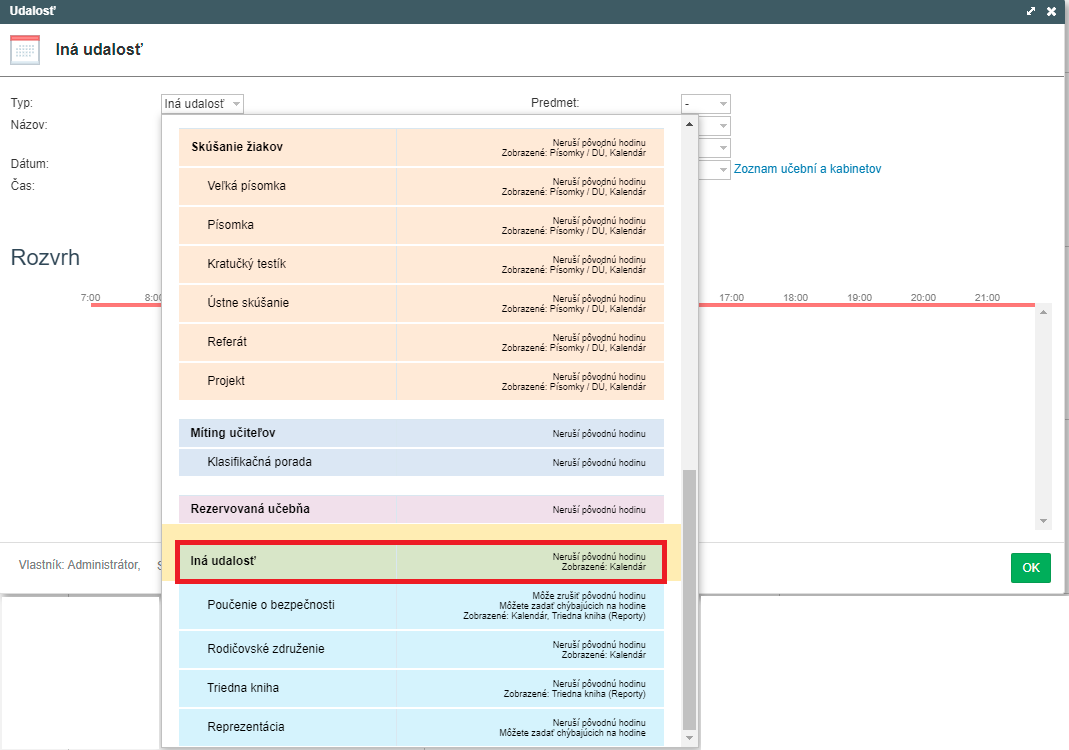The height and width of the screenshot is (750, 1069).
Task: Select Kratučký testík option
Action: point(421,264)
